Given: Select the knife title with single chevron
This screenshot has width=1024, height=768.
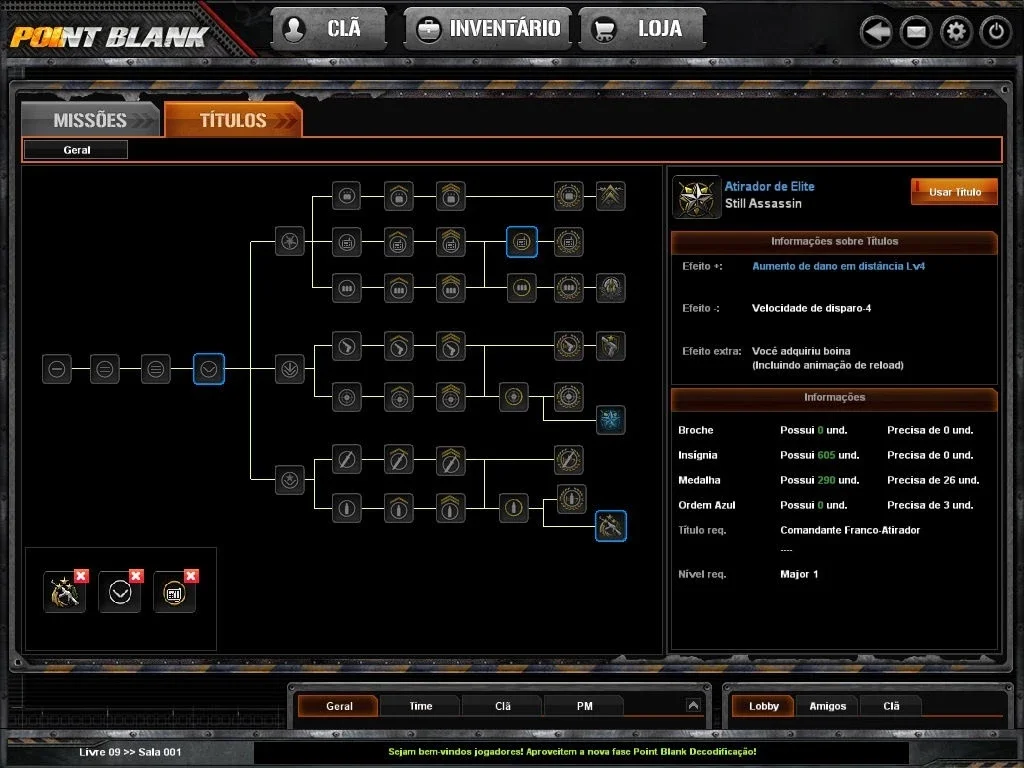Looking at the screenshot, I should click(x=398, y=460).
